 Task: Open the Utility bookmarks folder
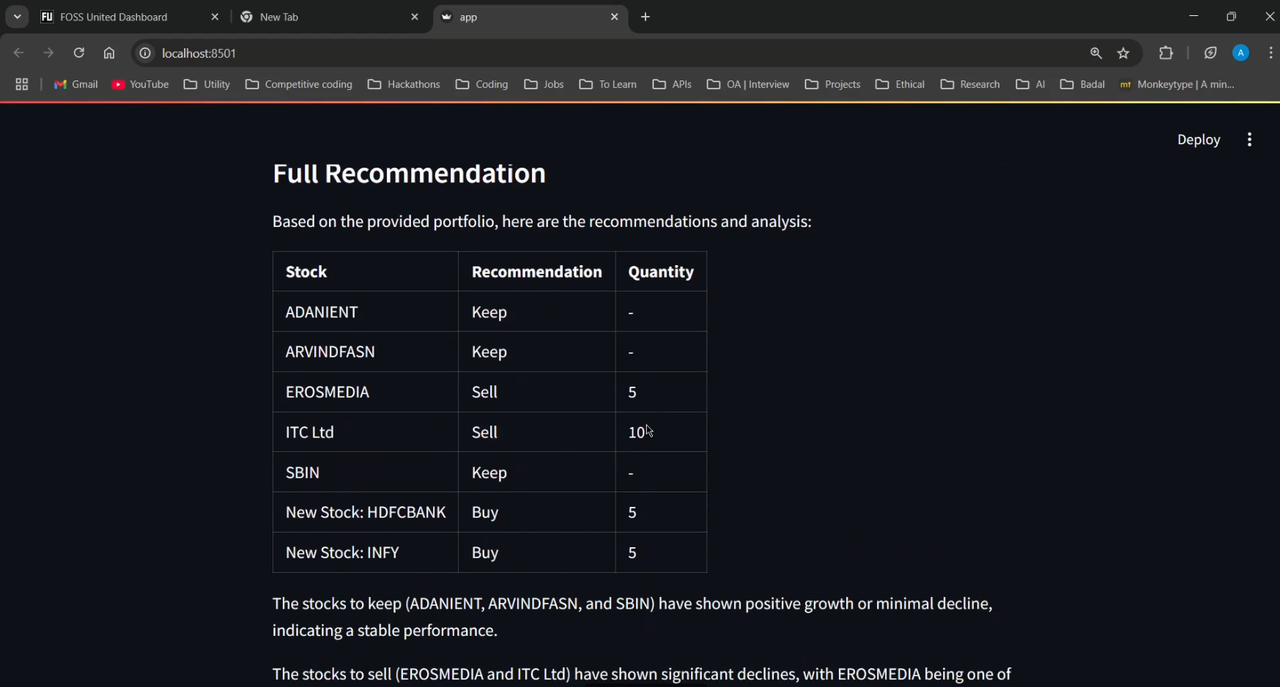207,84
